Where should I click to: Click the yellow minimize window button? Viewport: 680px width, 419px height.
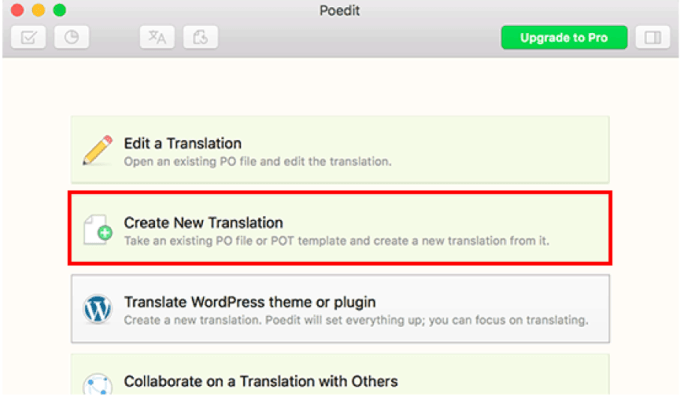[x=39, y=10]
